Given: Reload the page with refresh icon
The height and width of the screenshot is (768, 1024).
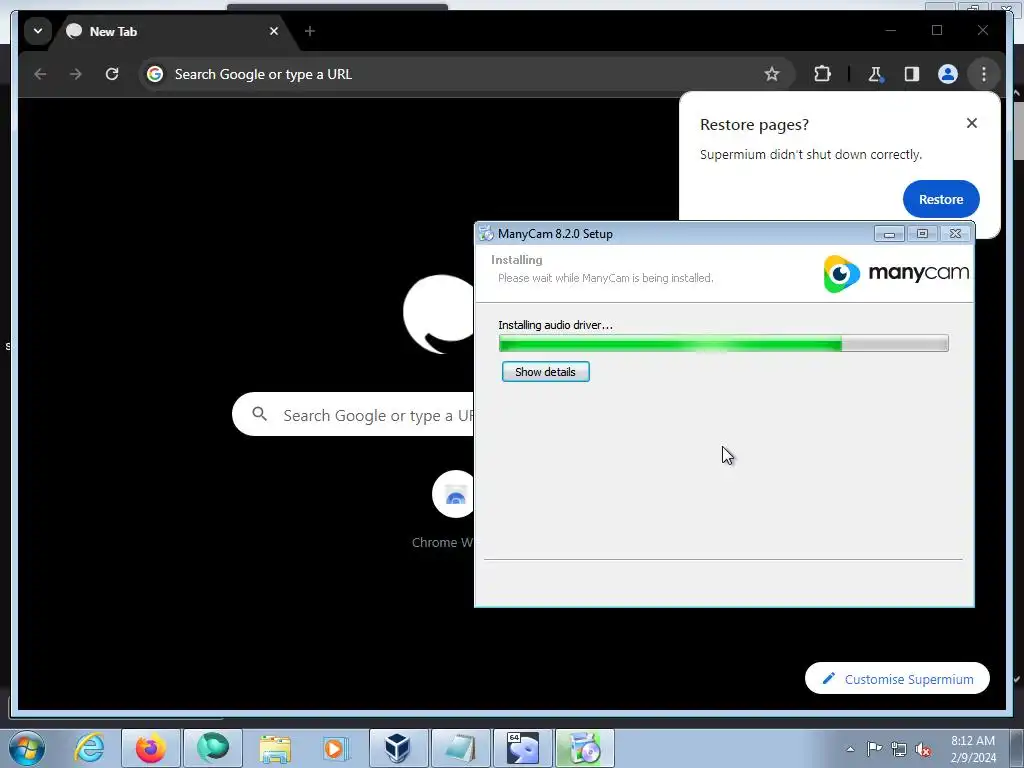Looking at the screenshot, I should pyautogui.click(x=112, y=74).
